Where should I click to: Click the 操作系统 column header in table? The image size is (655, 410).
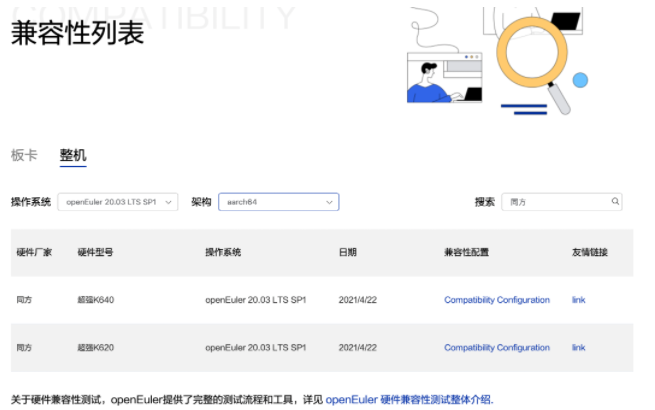(223, 252)
